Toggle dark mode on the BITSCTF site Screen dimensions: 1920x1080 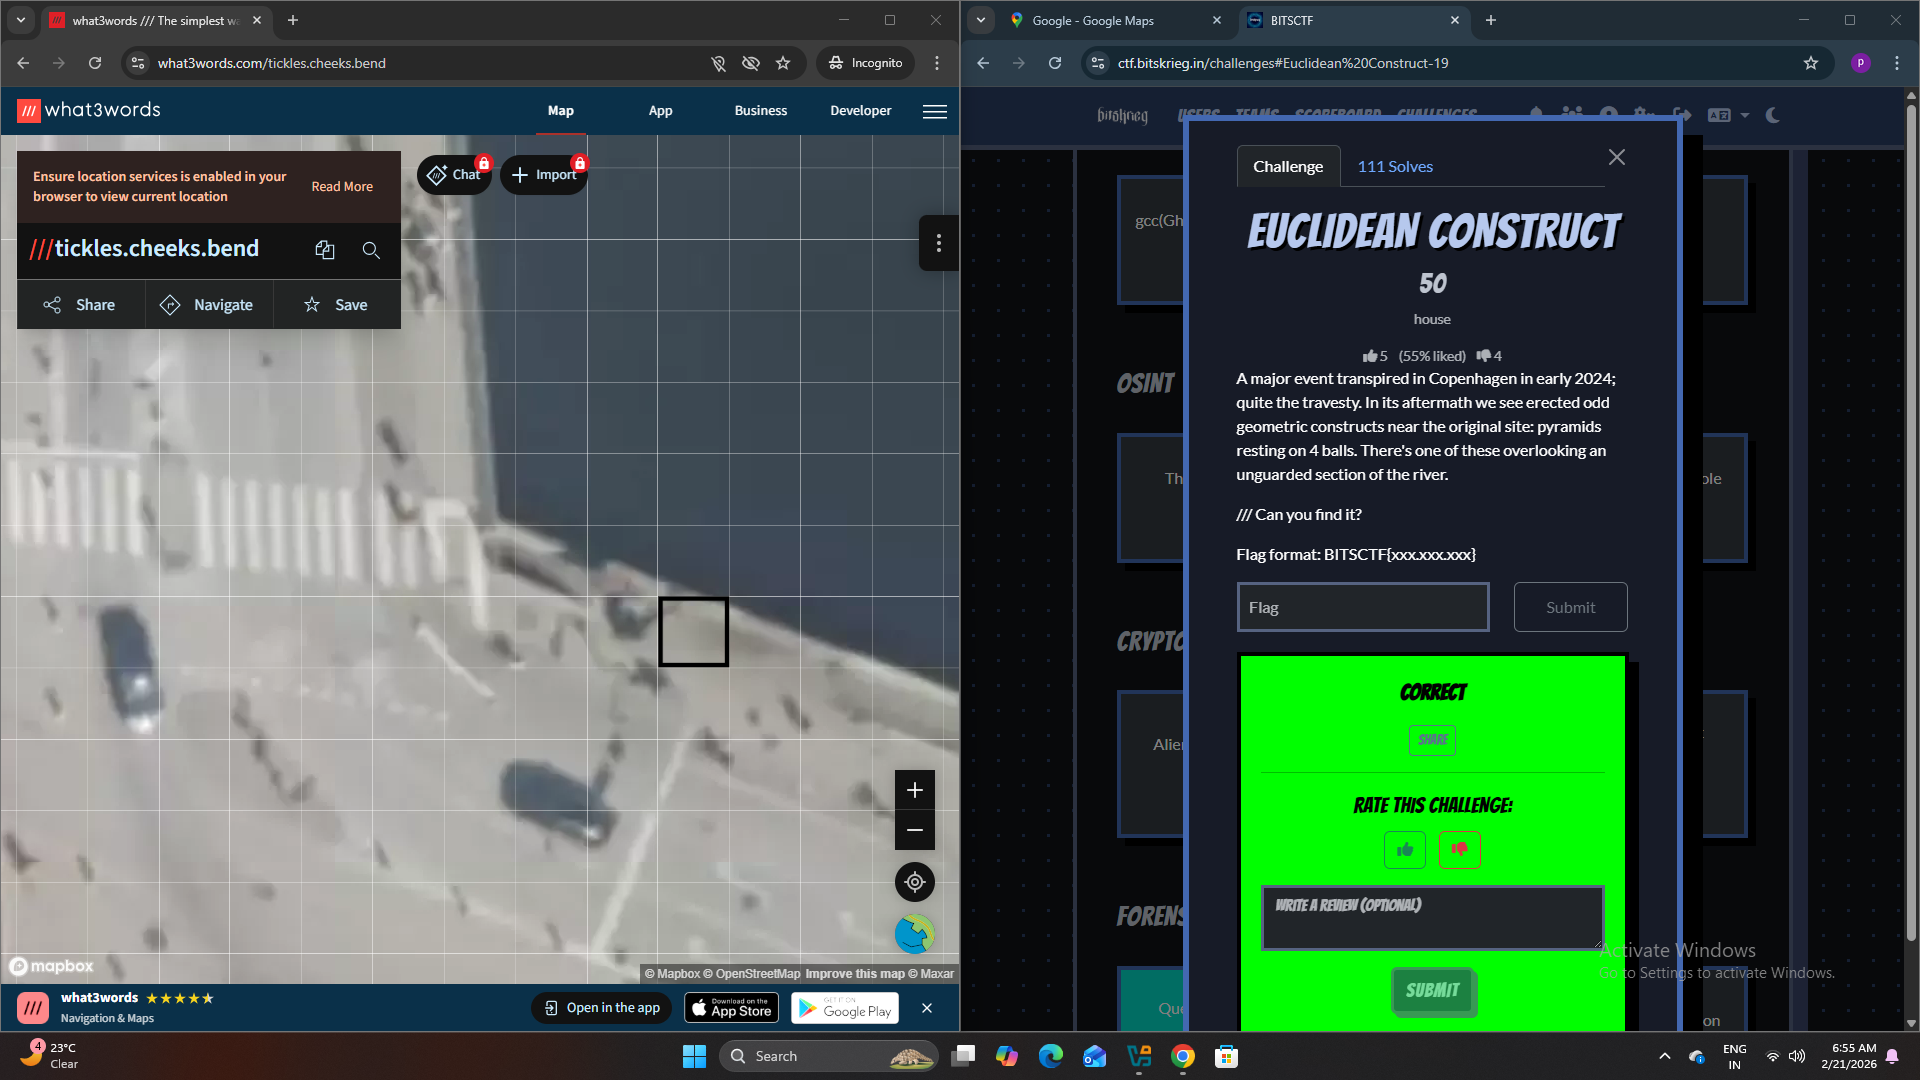coord(1772,115)
